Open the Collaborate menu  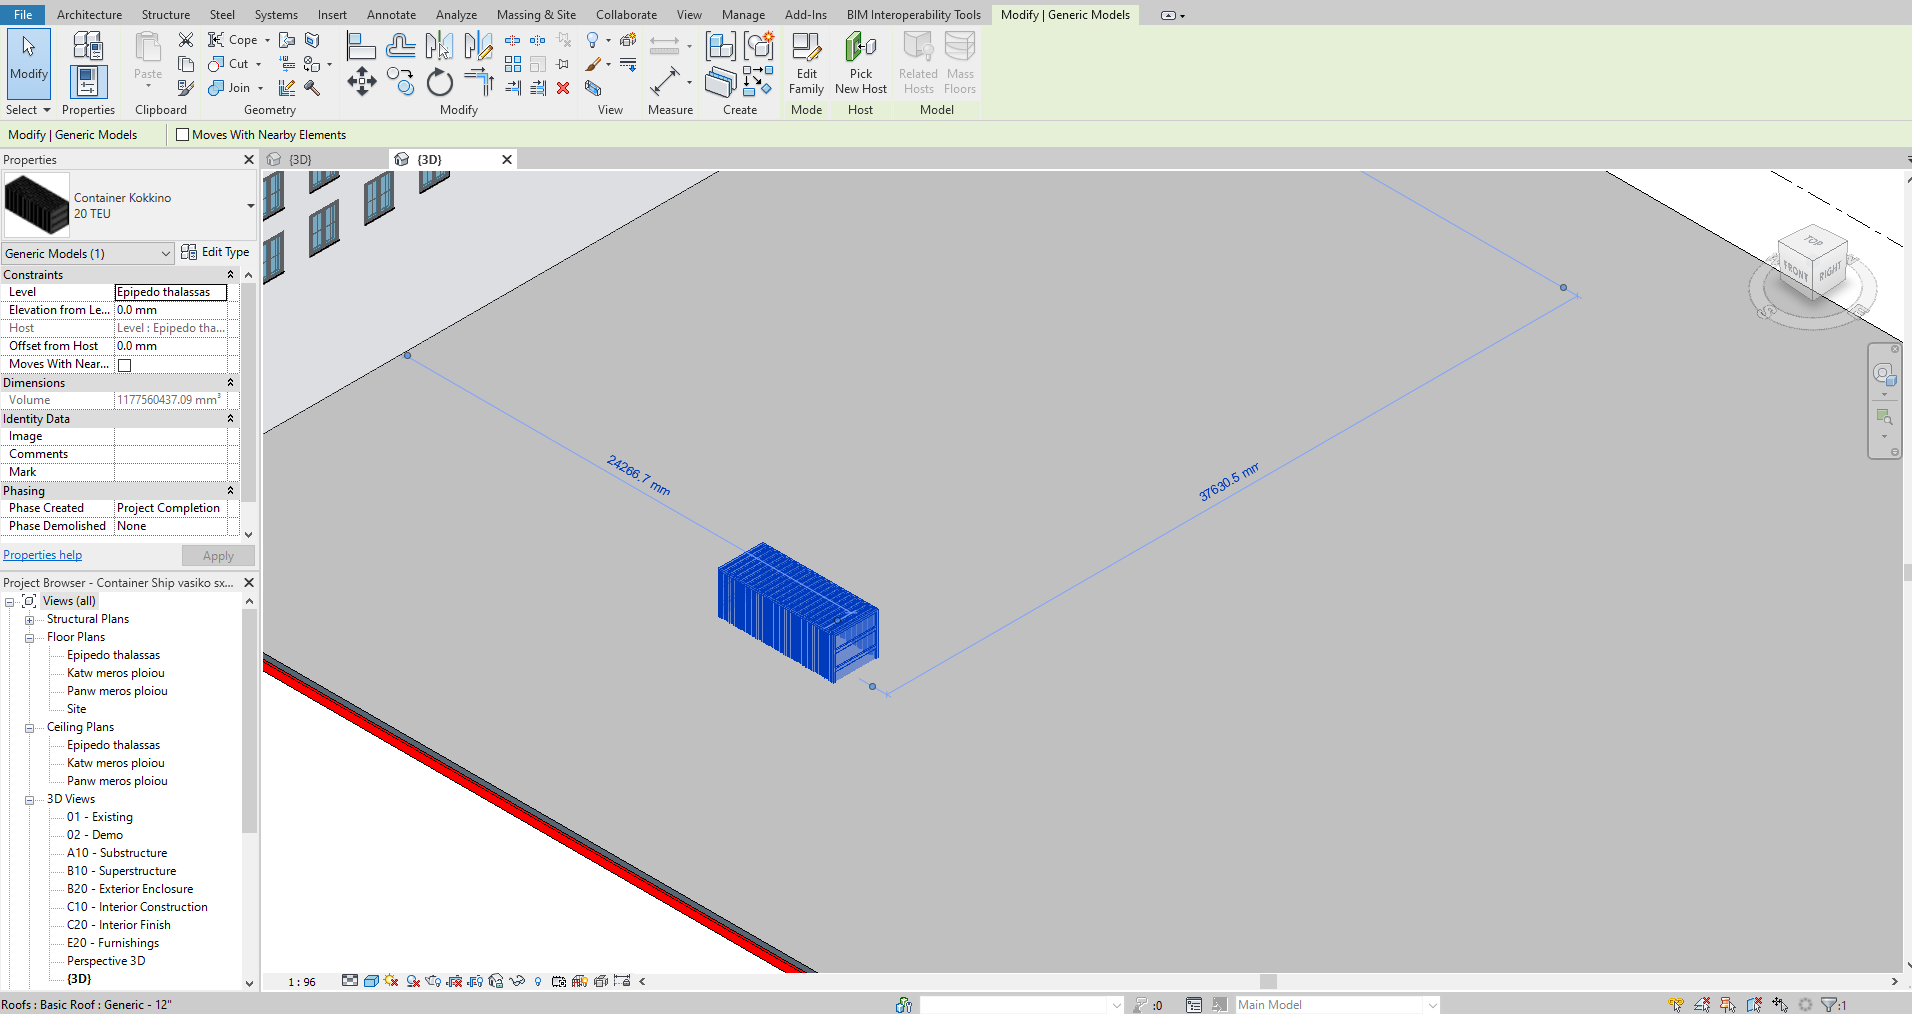[x=625, y=14]
